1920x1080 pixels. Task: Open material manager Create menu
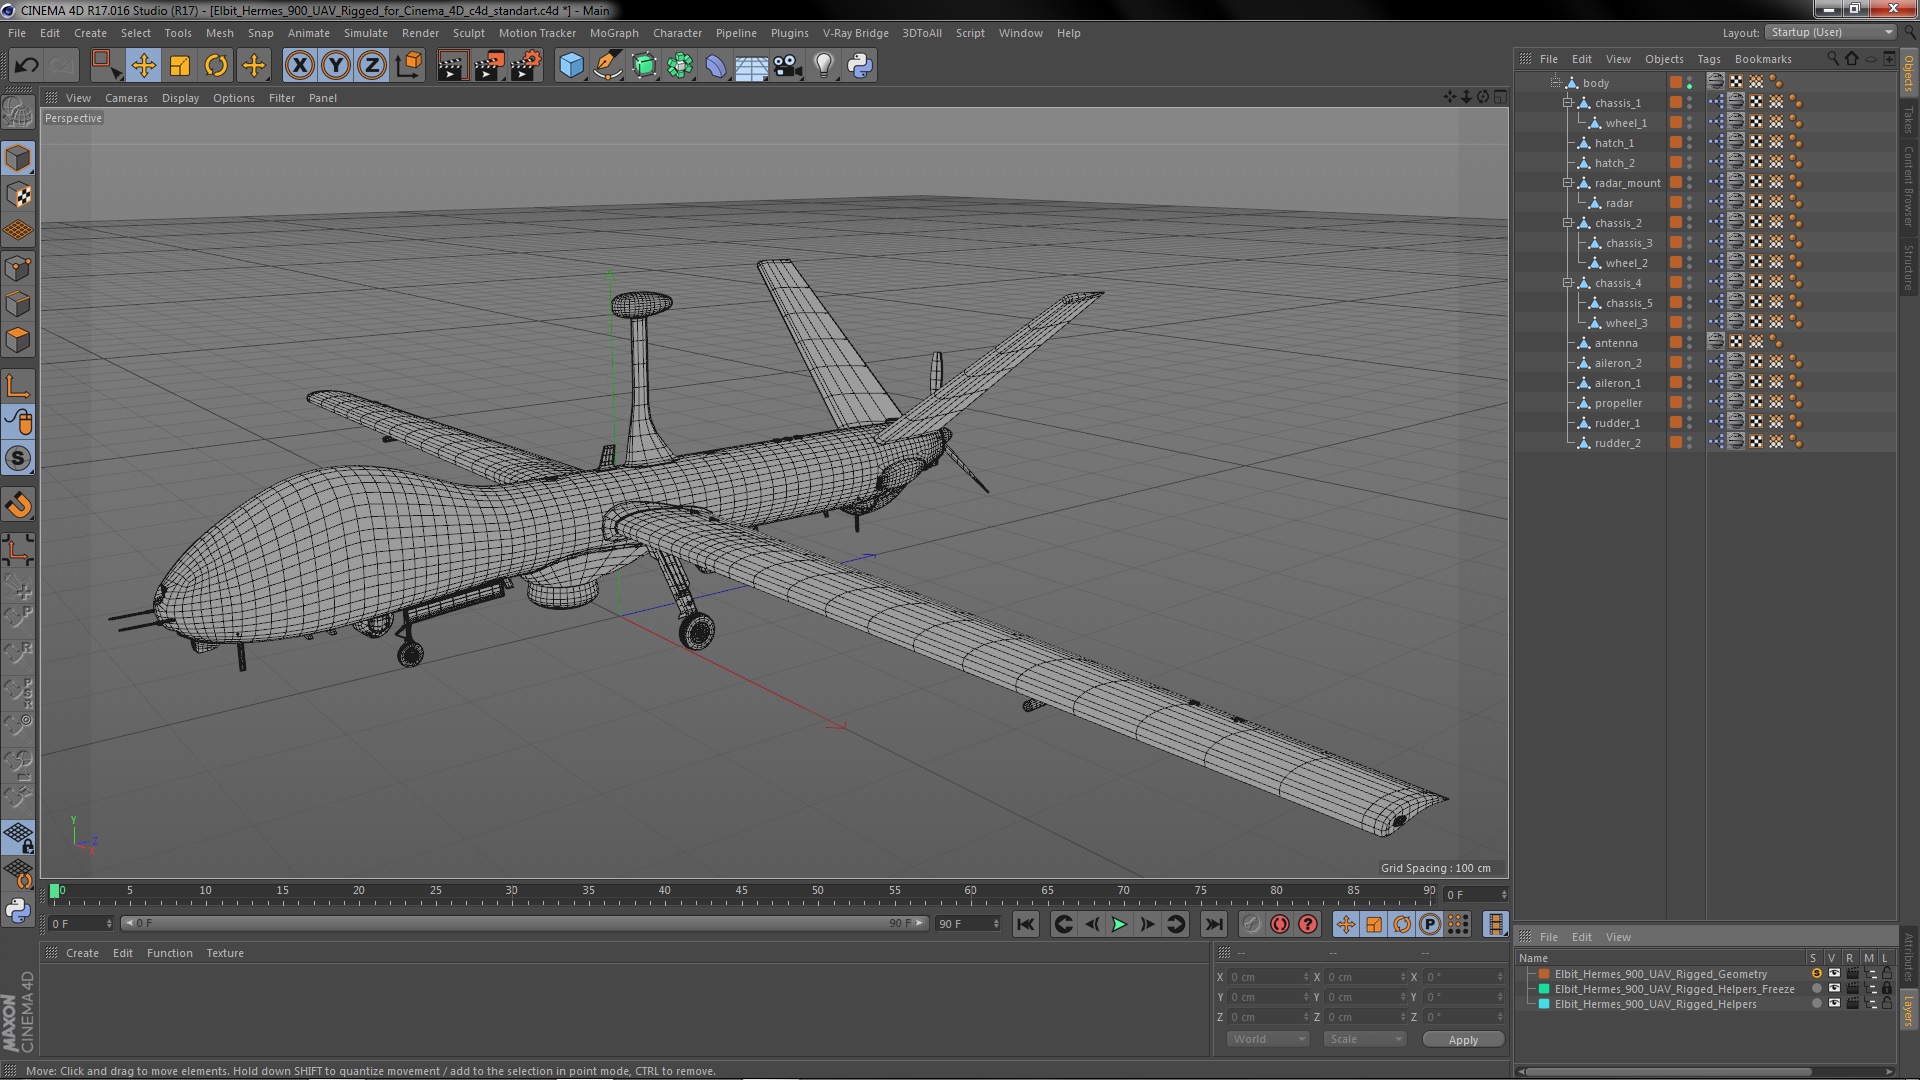pos(82,953)
